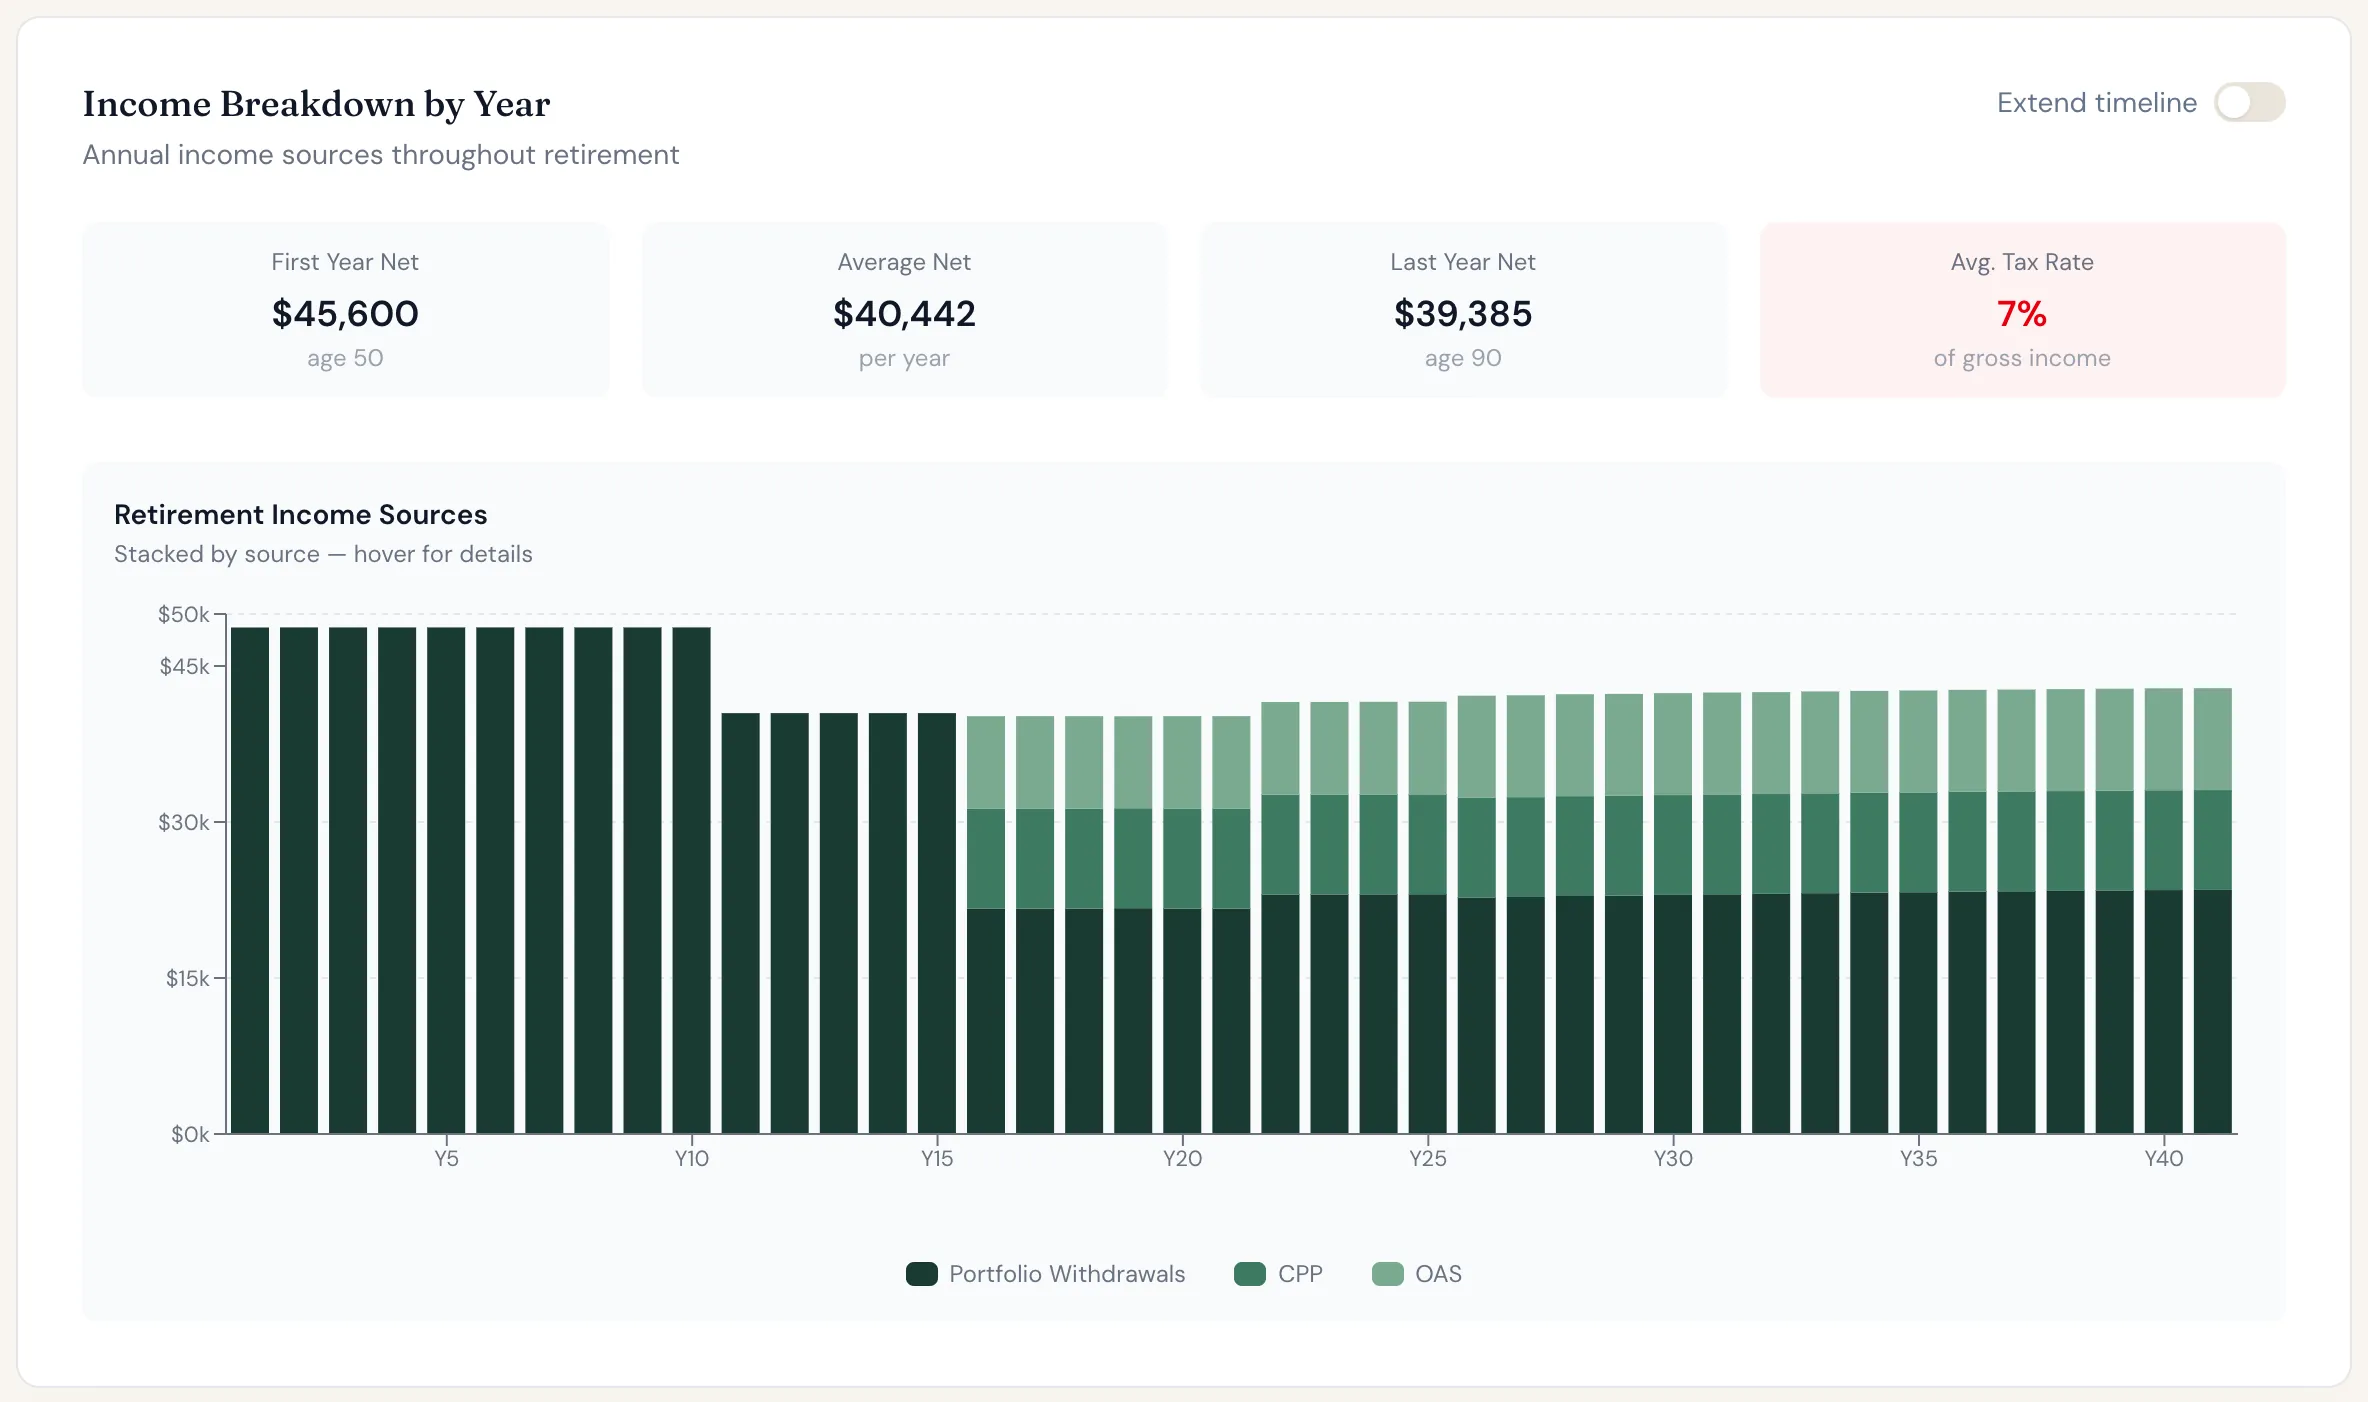
Task: Click the Y5 bar in chart
Action: point(446,880)
